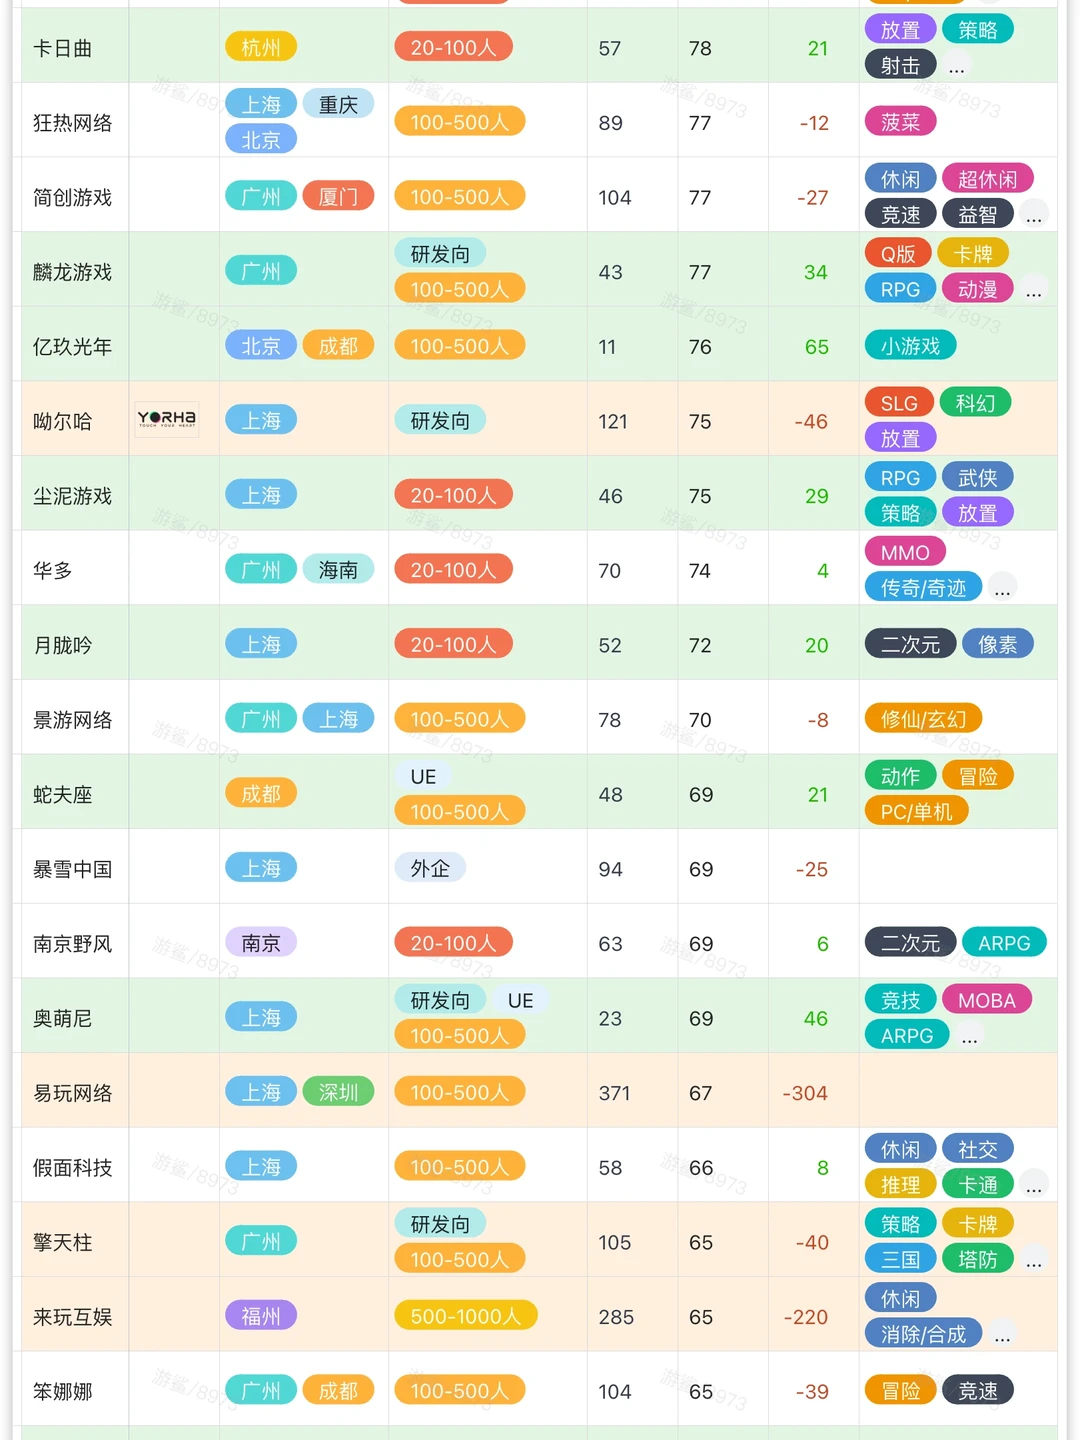The height and width of the screenshot is (1440, 1080).
Task: Click the 65 difference value for 亿玖光年
Action: coord(817,347)
